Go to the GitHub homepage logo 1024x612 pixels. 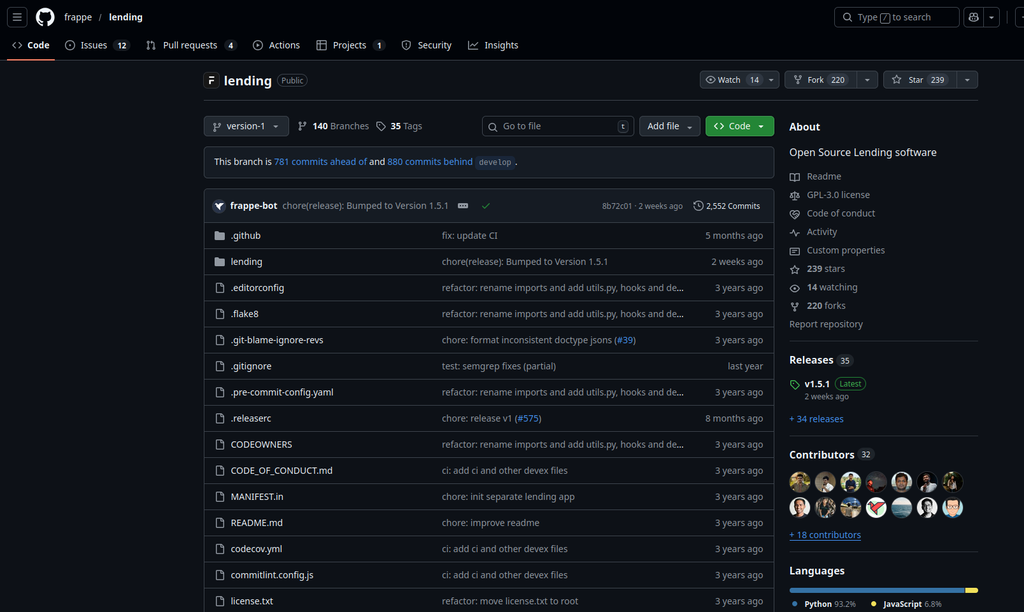(x=45, y=17)
